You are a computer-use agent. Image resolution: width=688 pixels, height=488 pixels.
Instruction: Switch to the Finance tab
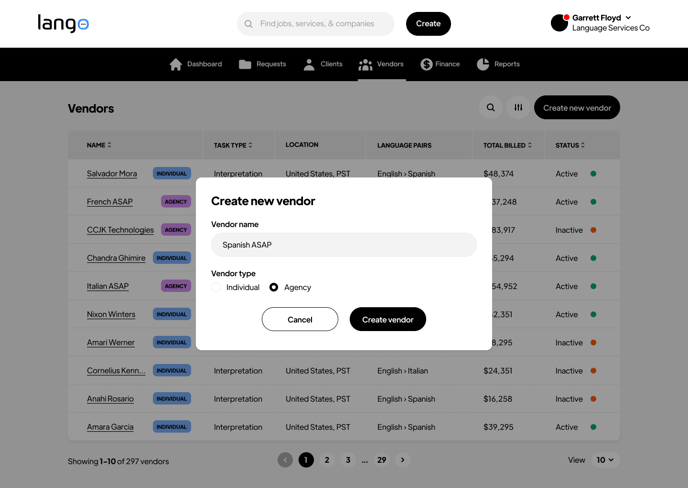point(440,64)
